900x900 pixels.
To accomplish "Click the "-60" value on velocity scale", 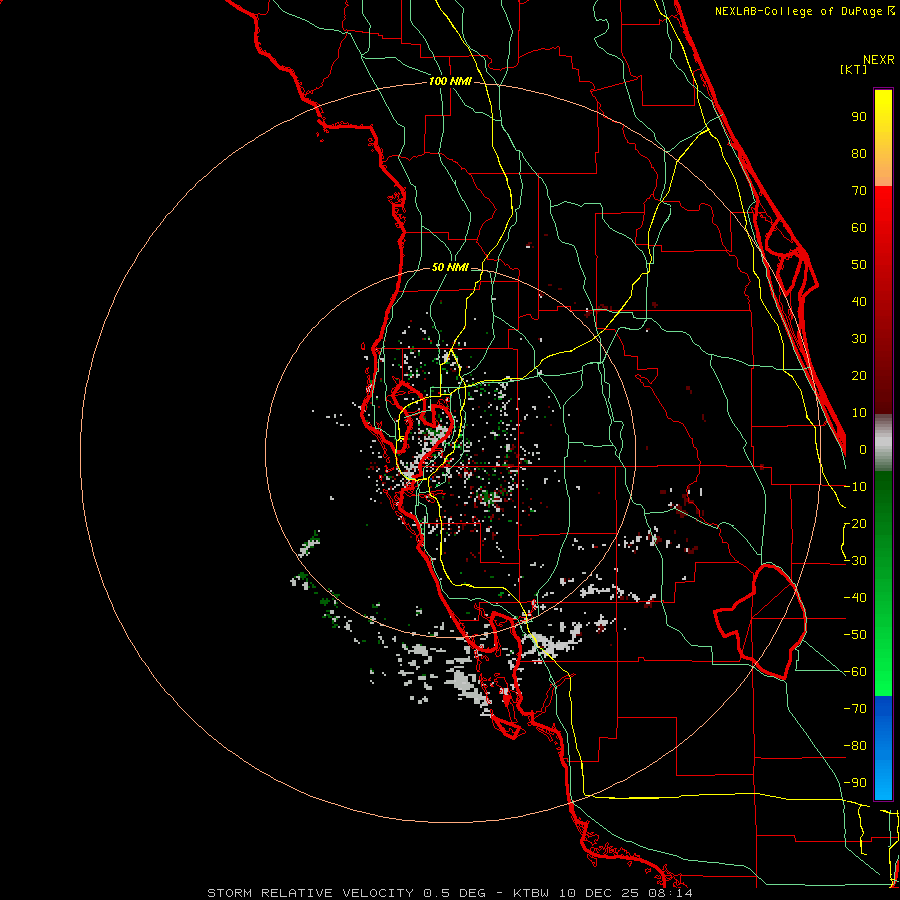I will pos(855,672).
